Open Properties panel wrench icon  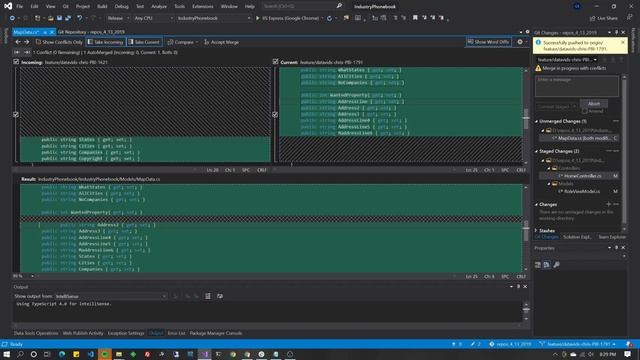[x=556, y=265]
